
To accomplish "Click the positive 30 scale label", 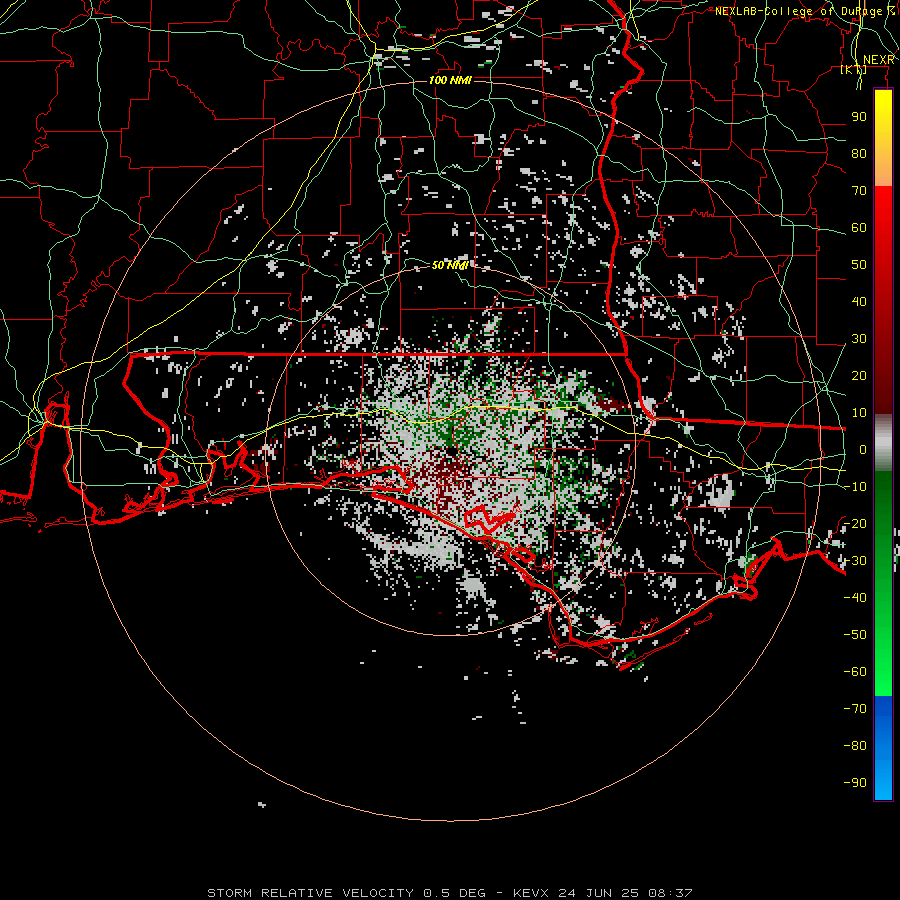I will click(x=859, y=339).
